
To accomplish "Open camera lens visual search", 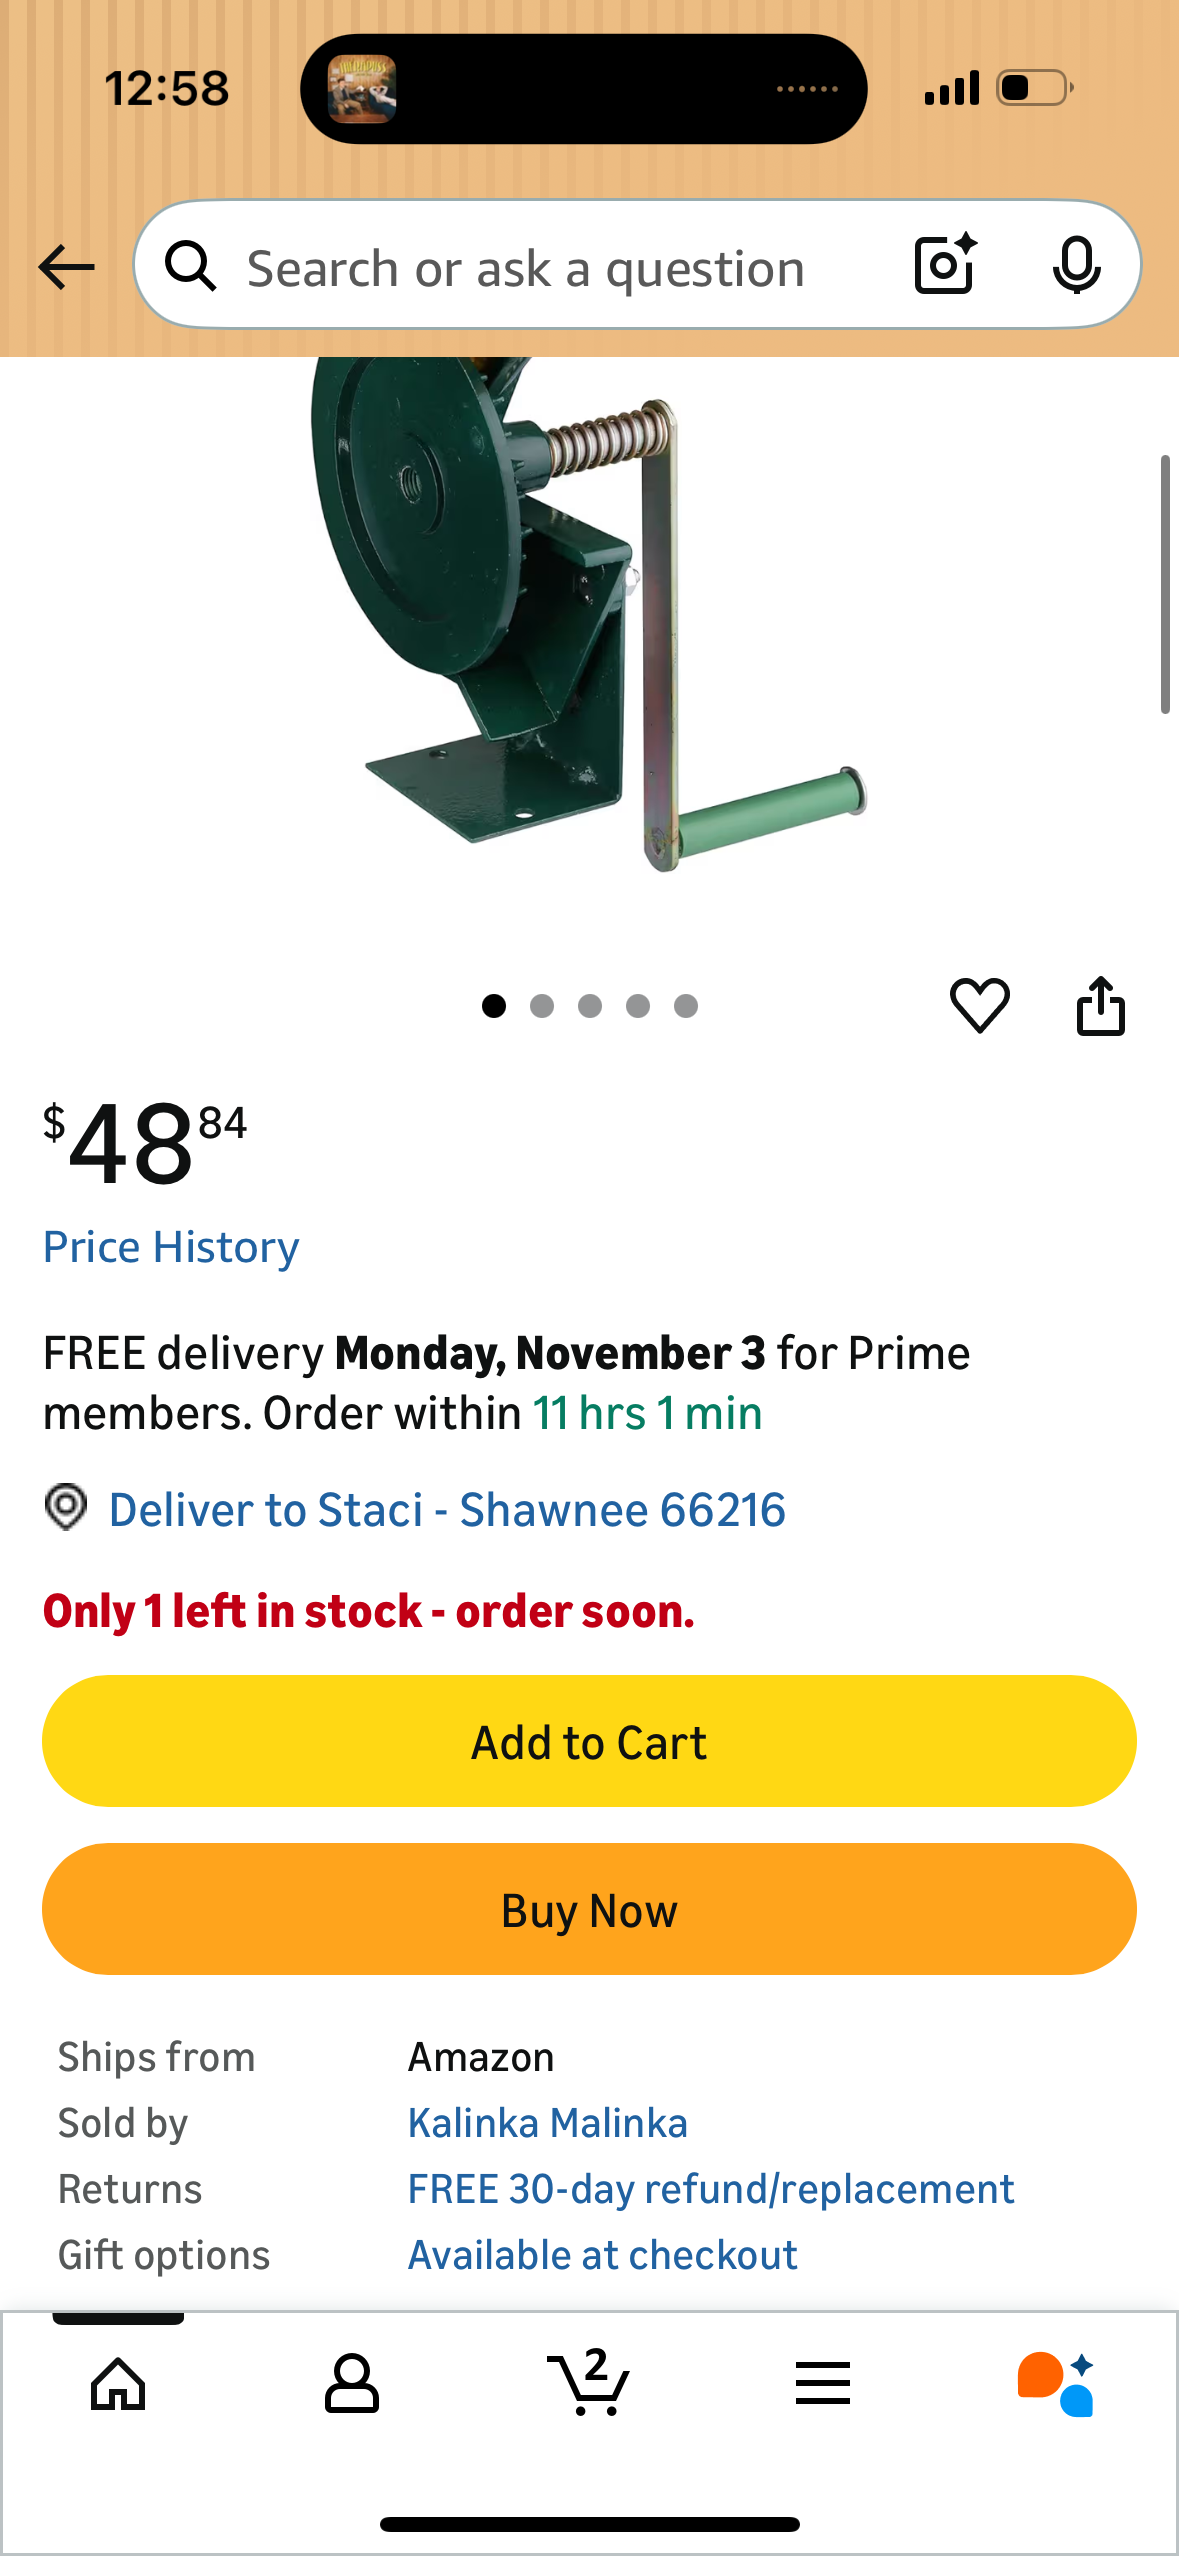I will click(944, 265).
